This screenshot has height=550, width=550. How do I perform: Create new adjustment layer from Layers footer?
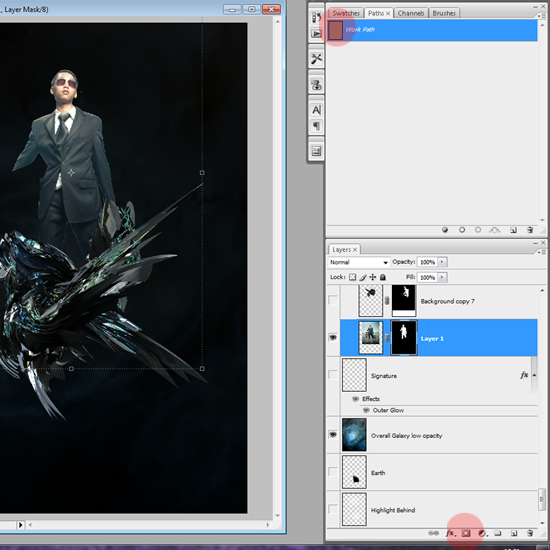[x=483, y=533]
